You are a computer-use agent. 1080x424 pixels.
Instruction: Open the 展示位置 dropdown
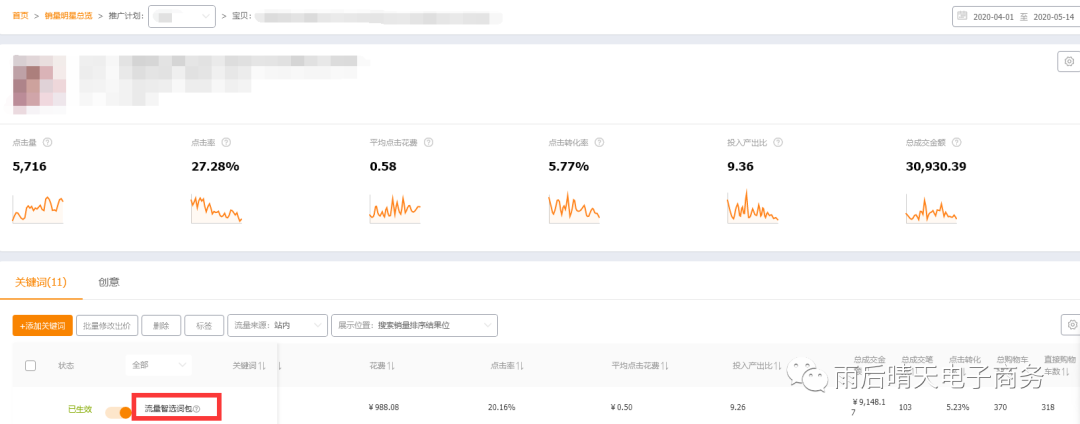(414, 325)
